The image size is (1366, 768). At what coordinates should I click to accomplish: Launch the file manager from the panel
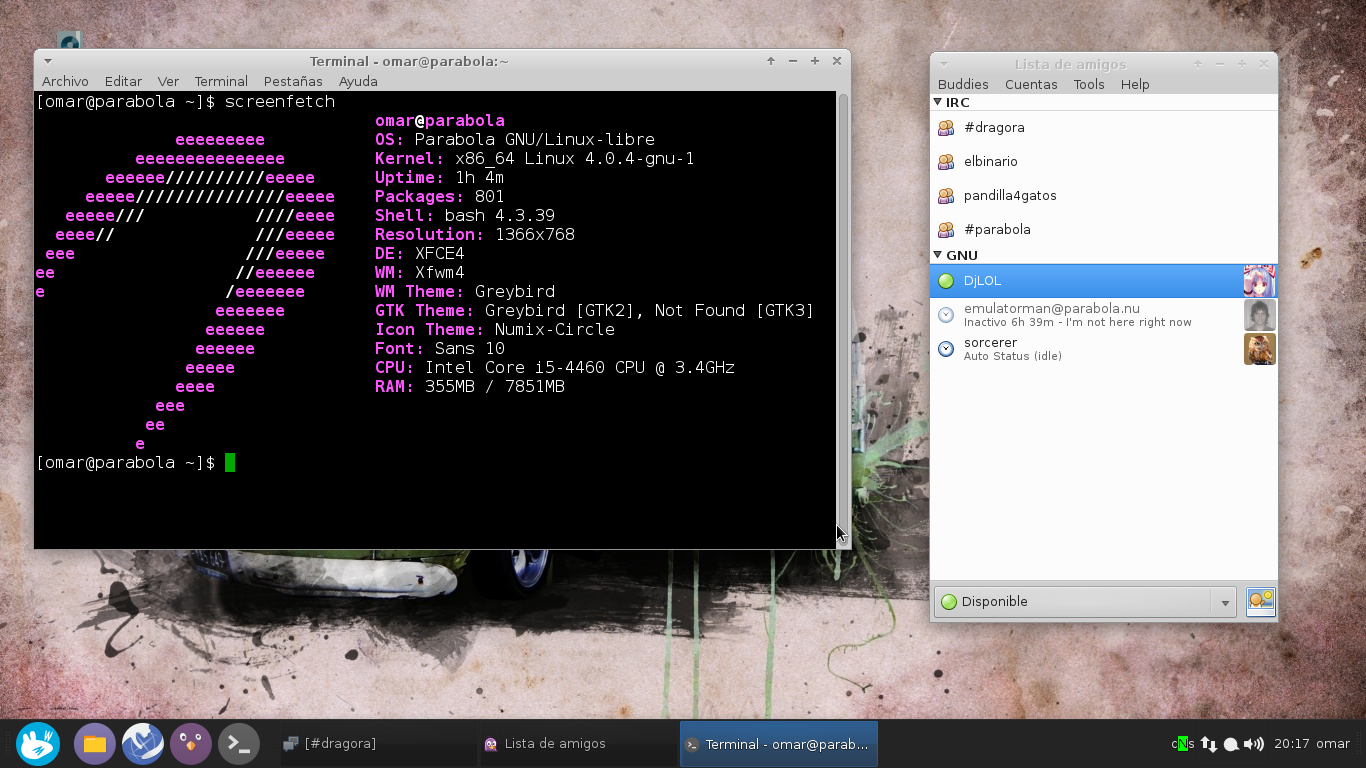(x=95, y=744)
